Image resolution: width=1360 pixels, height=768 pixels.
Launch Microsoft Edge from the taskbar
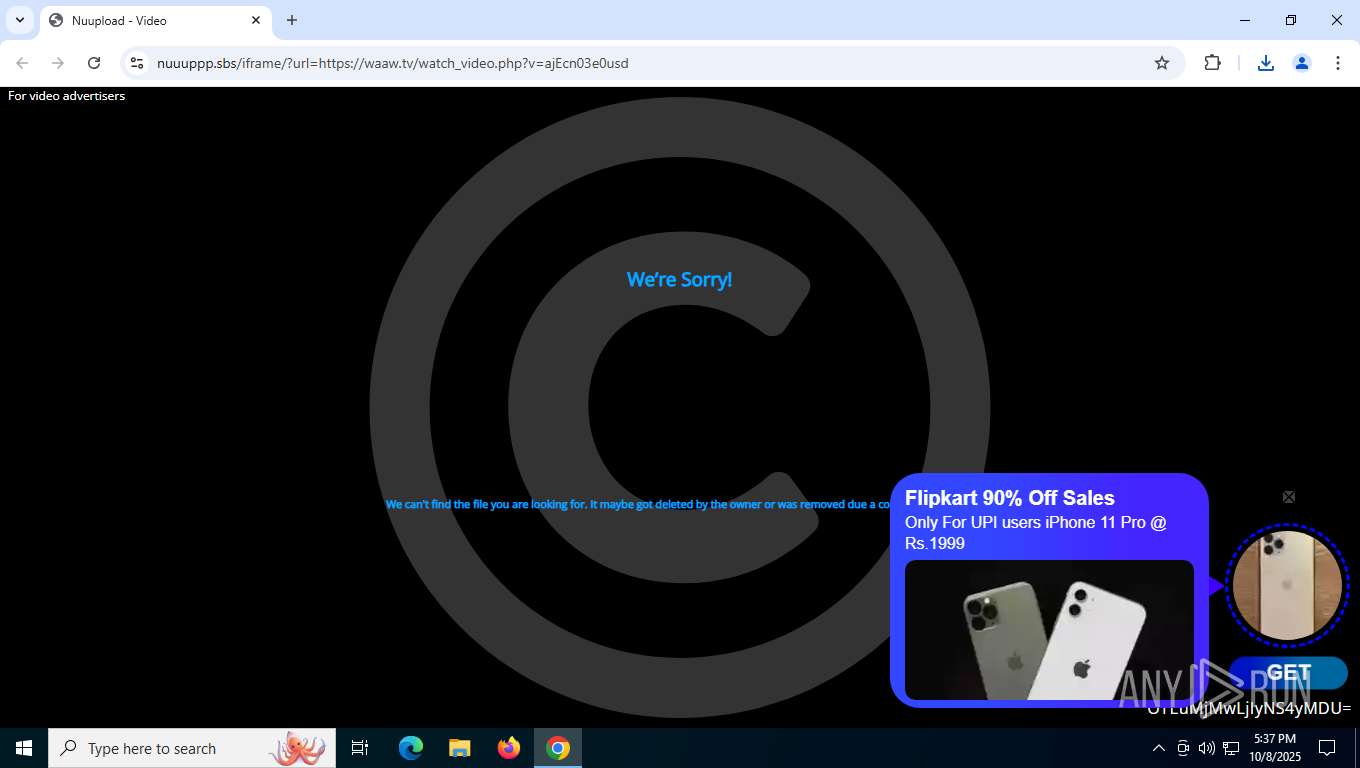[x=411, y=748]
